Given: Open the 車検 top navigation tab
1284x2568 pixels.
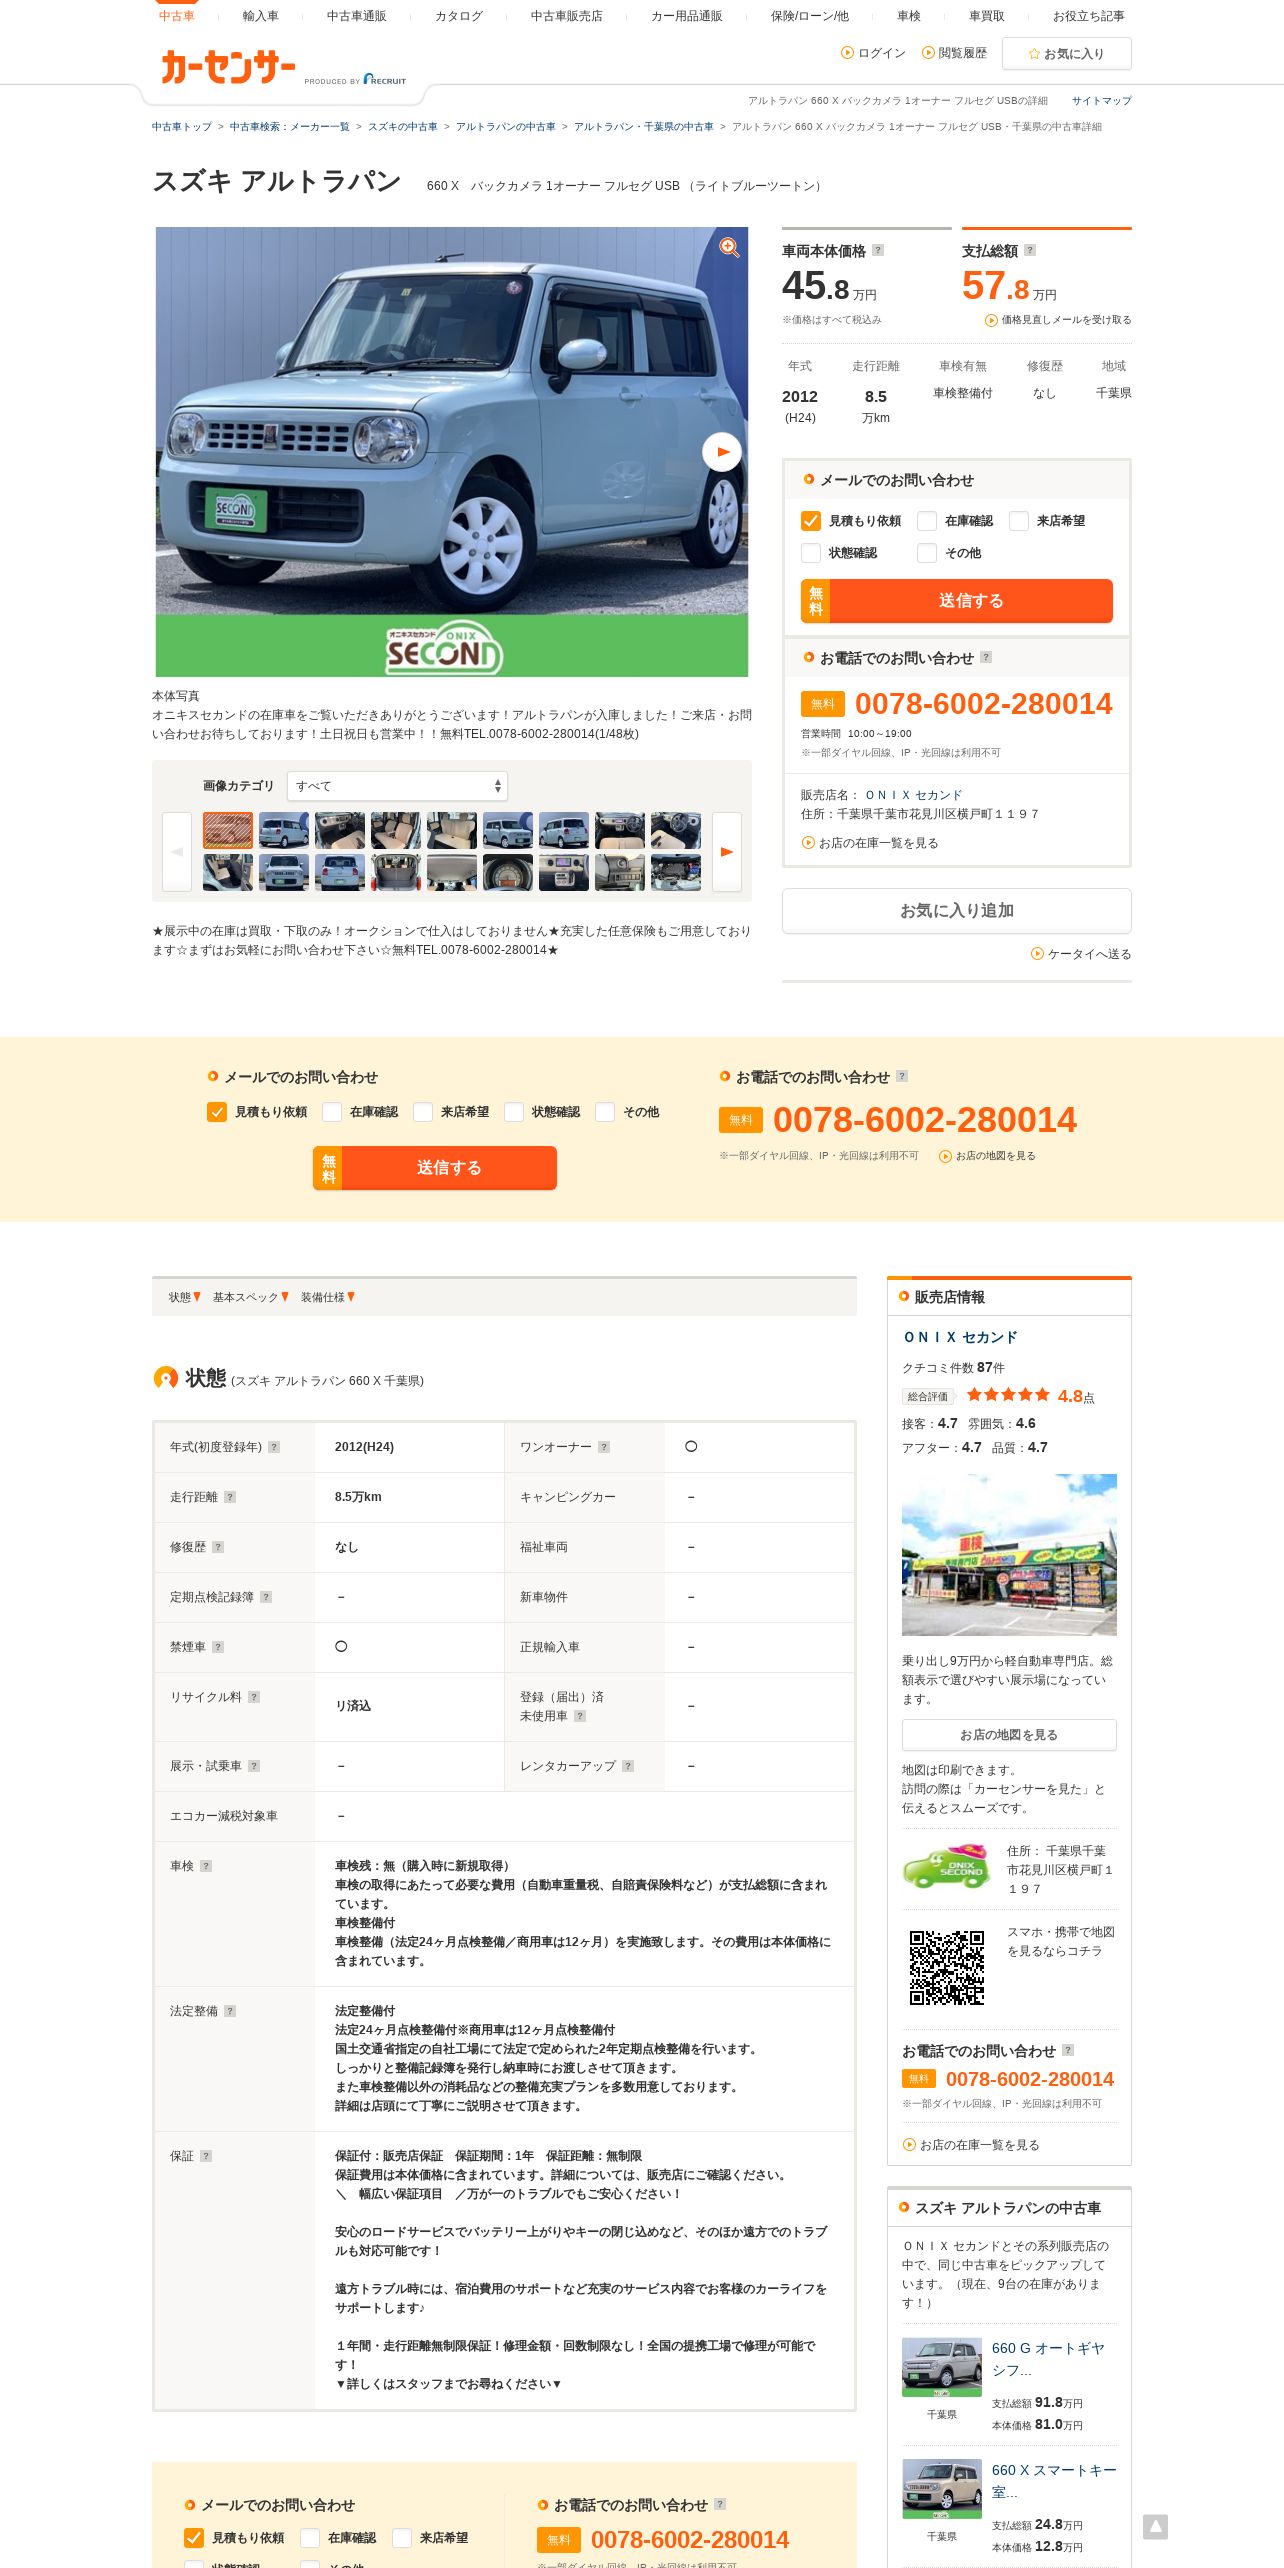Looking at the screenshot, I should pyautogui.click(x=908, y=16).
